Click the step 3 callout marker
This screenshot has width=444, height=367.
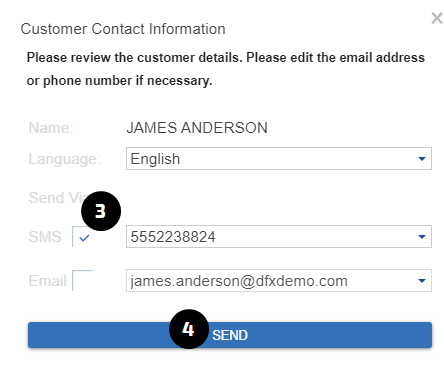(x=101, y=211)
